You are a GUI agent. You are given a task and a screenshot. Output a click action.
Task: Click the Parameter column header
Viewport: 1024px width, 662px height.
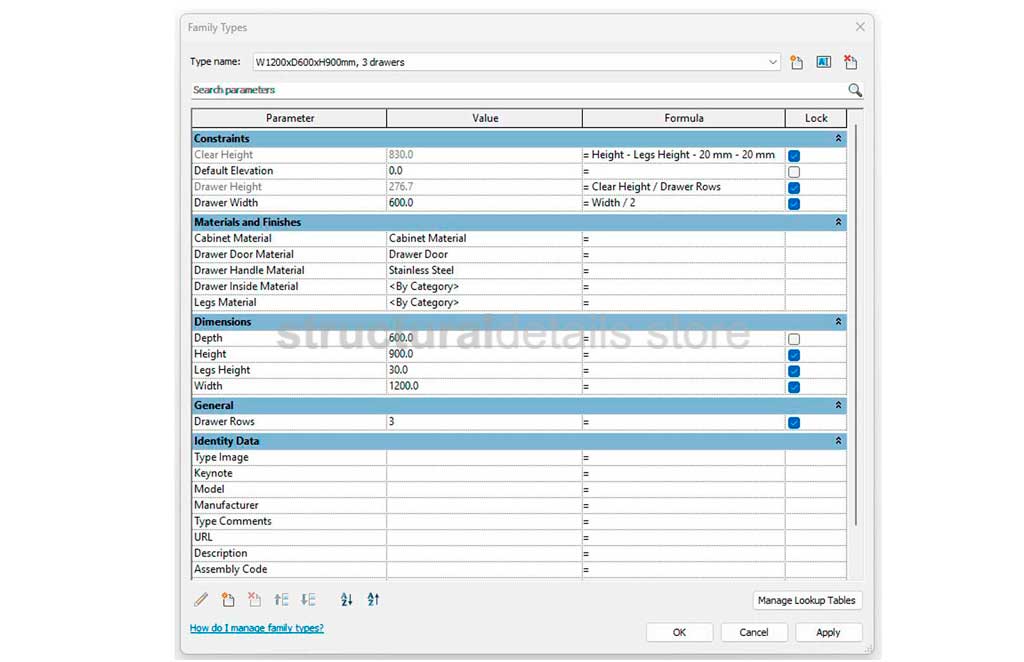click(290, 118)
